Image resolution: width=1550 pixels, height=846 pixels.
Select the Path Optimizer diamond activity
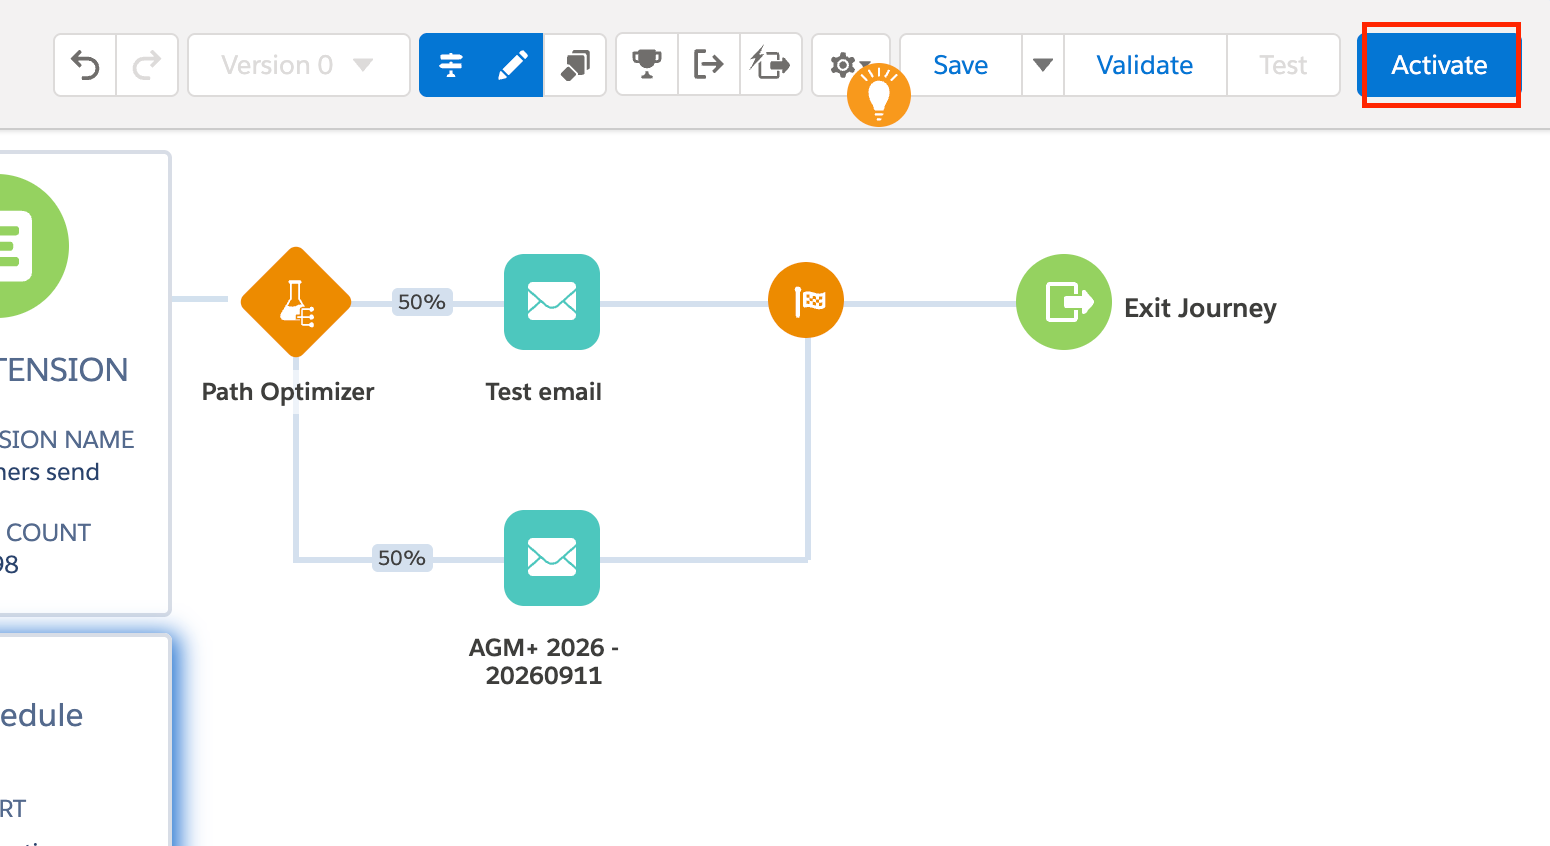296,302
